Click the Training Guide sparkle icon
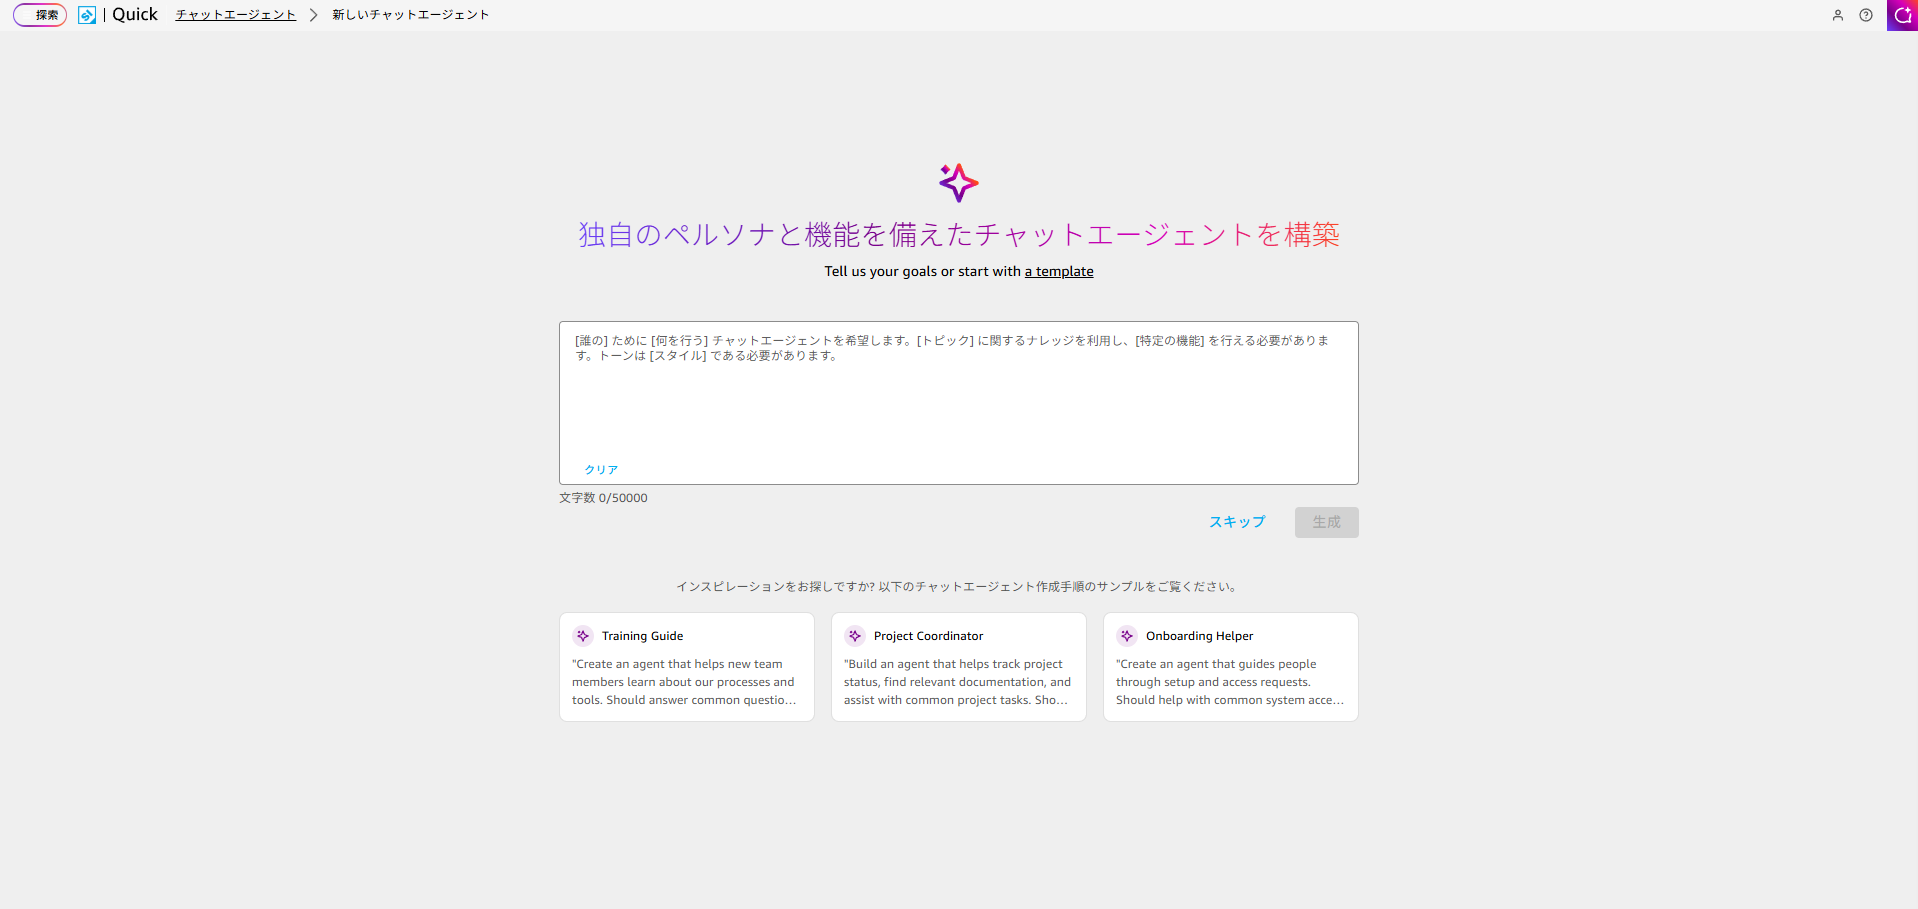The height and width of the screenshot is (909, 1918). pos(583,636)
